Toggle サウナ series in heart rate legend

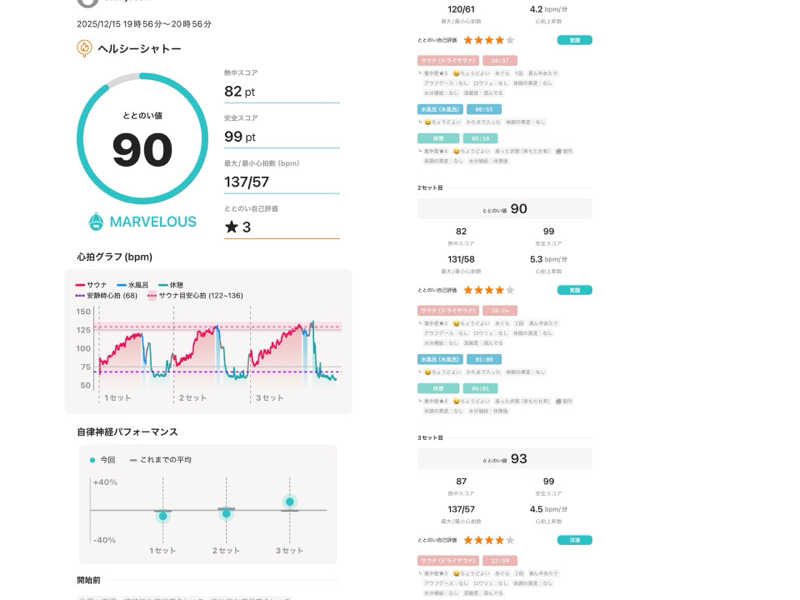point(90,285)
